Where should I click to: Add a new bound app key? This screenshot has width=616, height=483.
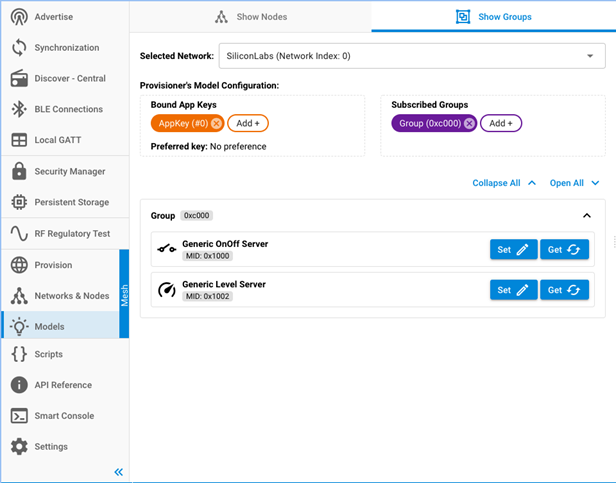point(247,124)
